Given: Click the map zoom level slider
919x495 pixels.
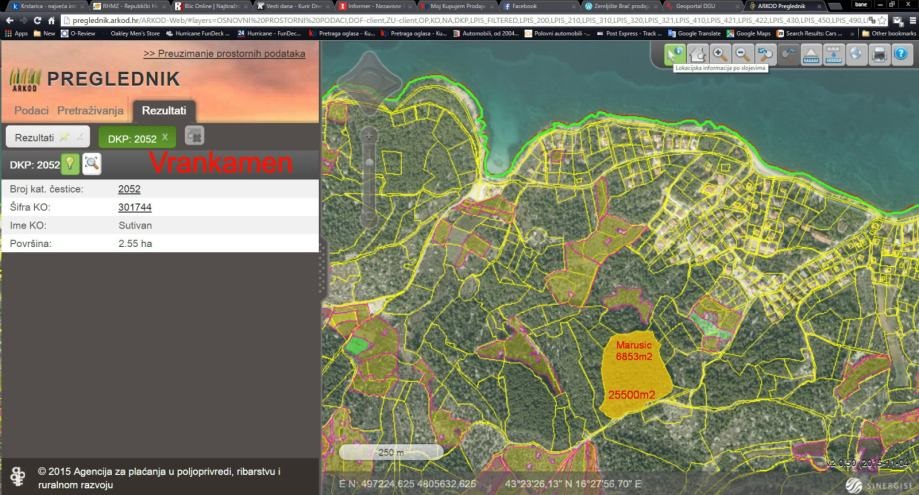Looking at the screenshot, I should (369, 161).
